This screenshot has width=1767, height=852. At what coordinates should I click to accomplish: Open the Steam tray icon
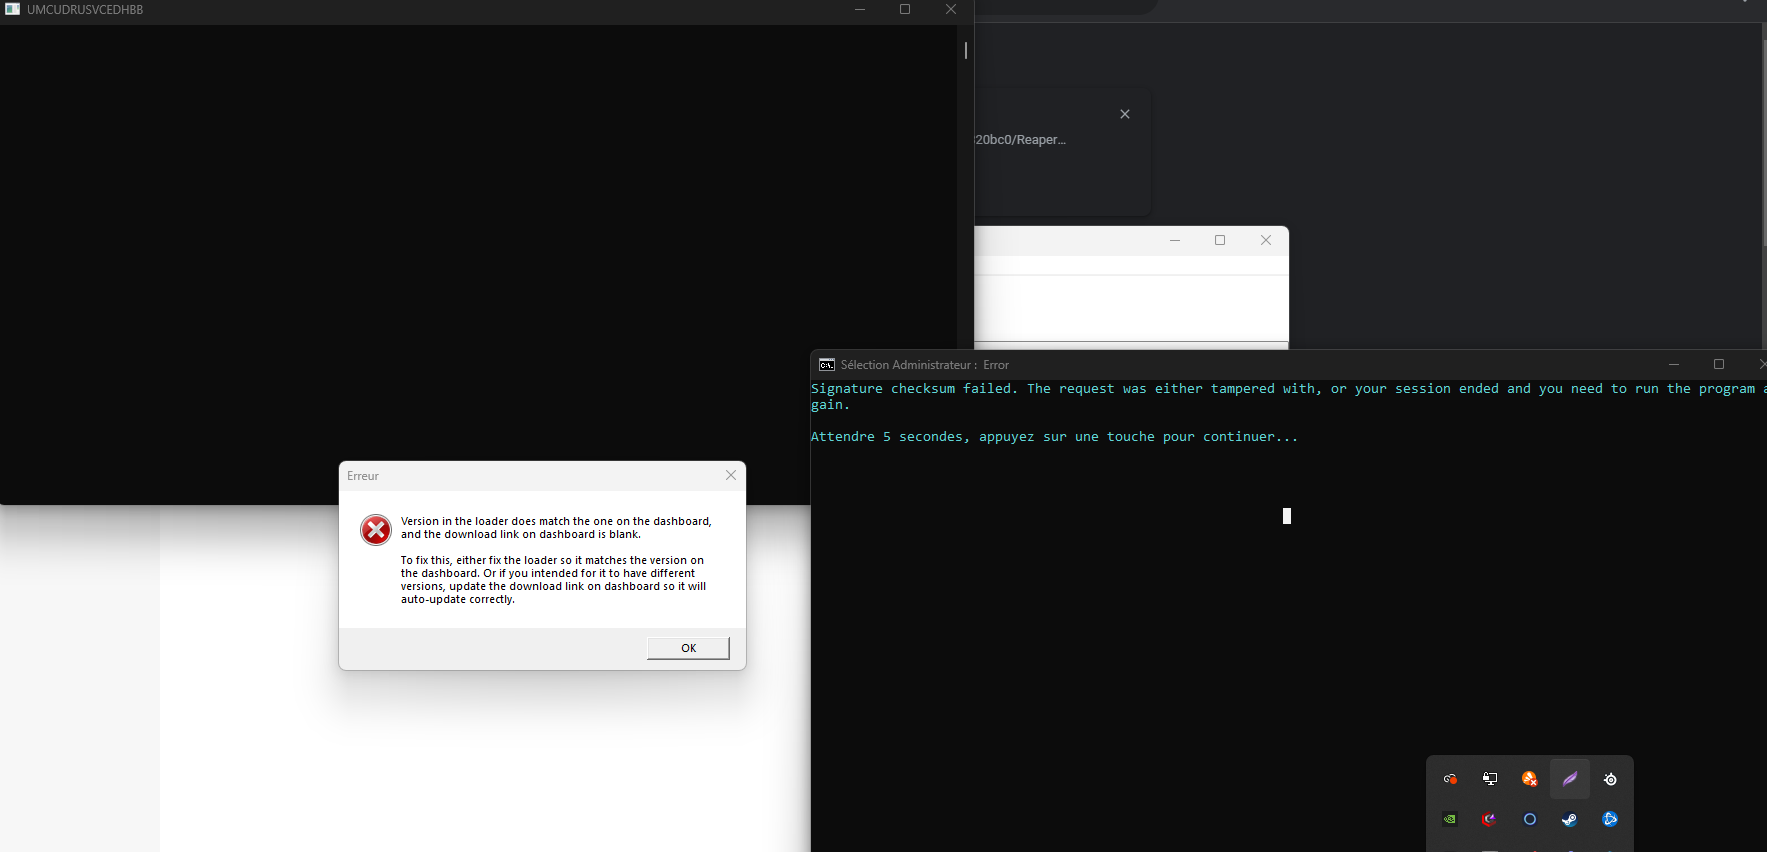click(1570, 819)
